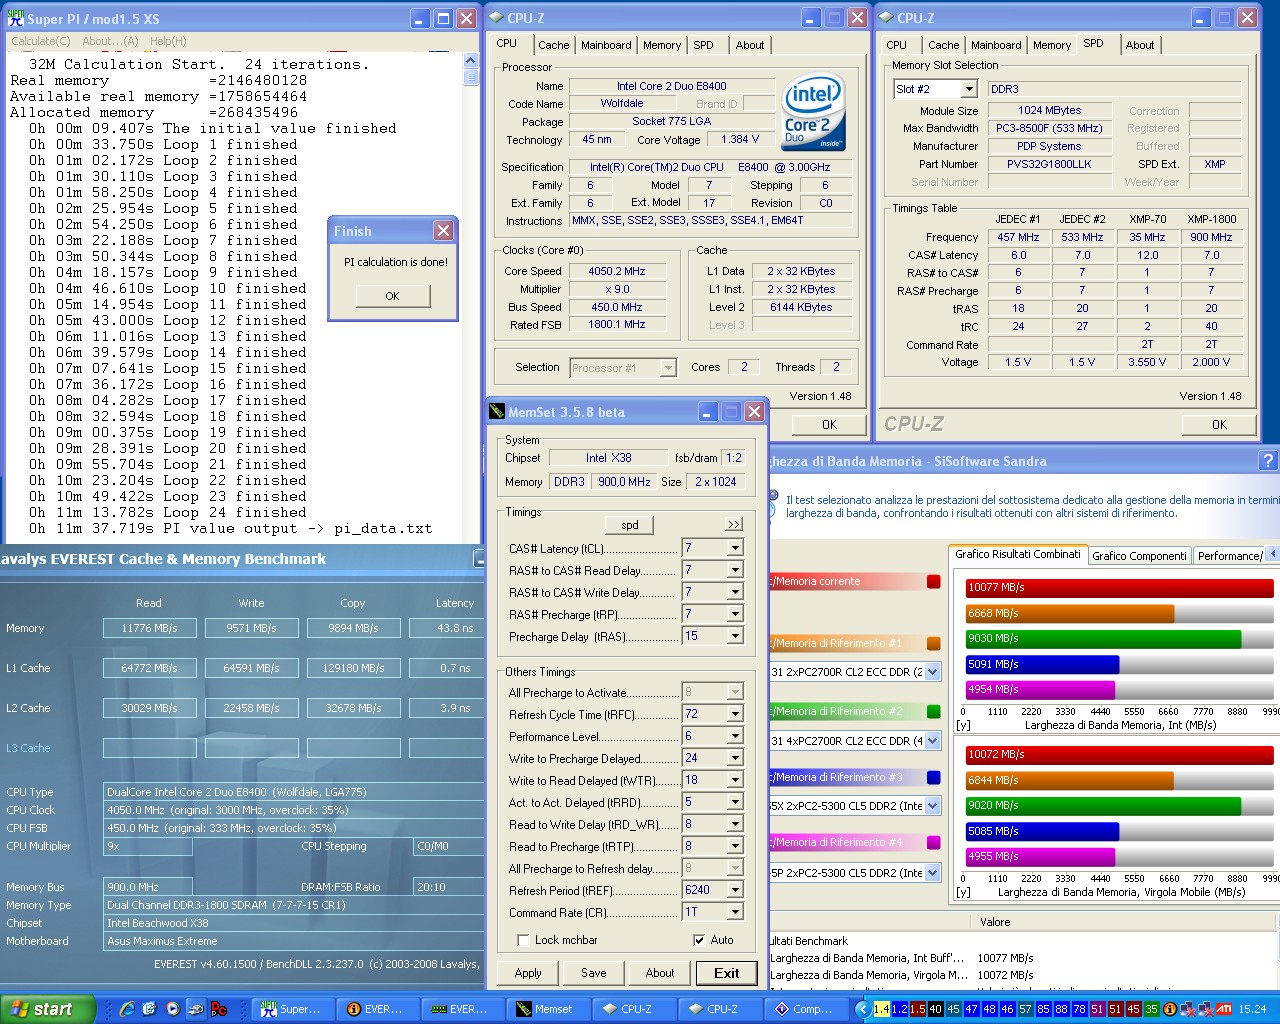
Task: Select the Performance/ tab in Sandra
Action: pyautogui.click(x=1229, y=556)
